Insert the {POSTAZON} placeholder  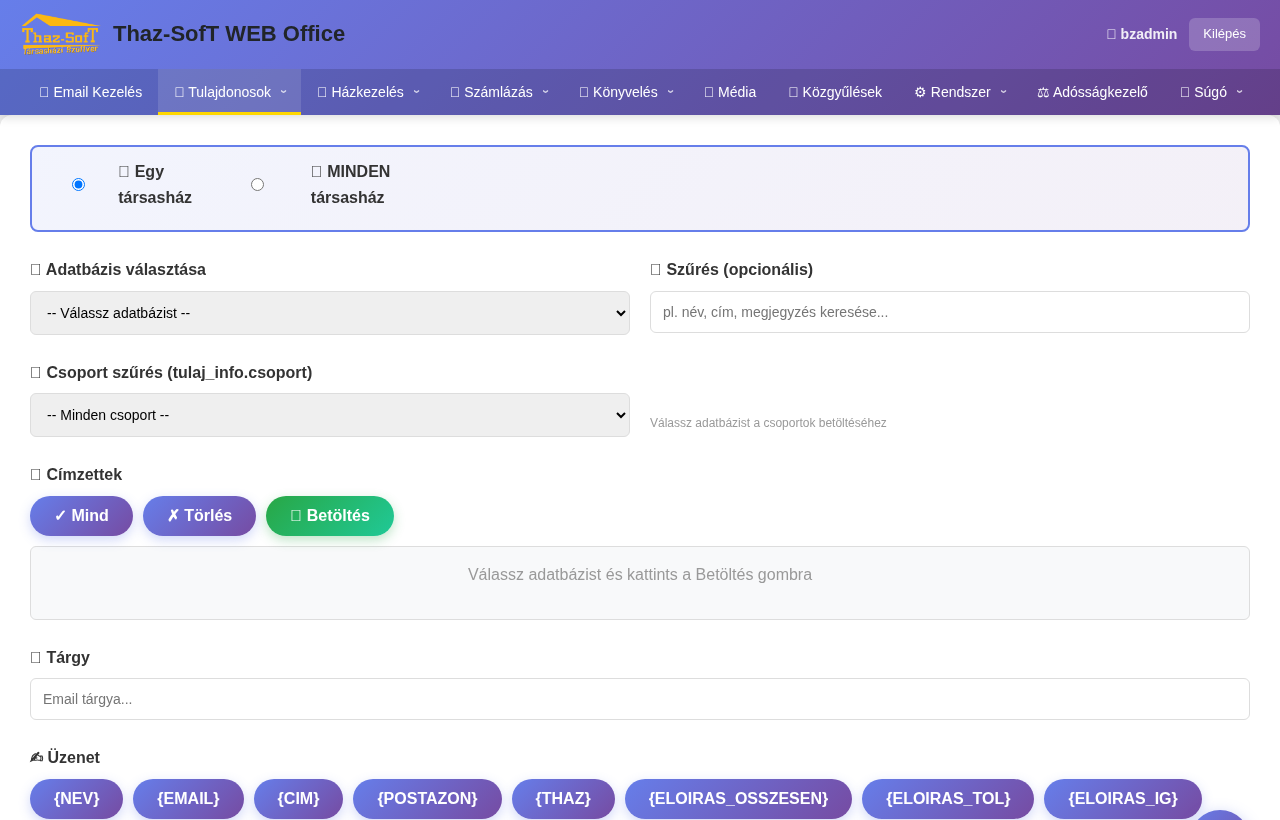[427, 799]
